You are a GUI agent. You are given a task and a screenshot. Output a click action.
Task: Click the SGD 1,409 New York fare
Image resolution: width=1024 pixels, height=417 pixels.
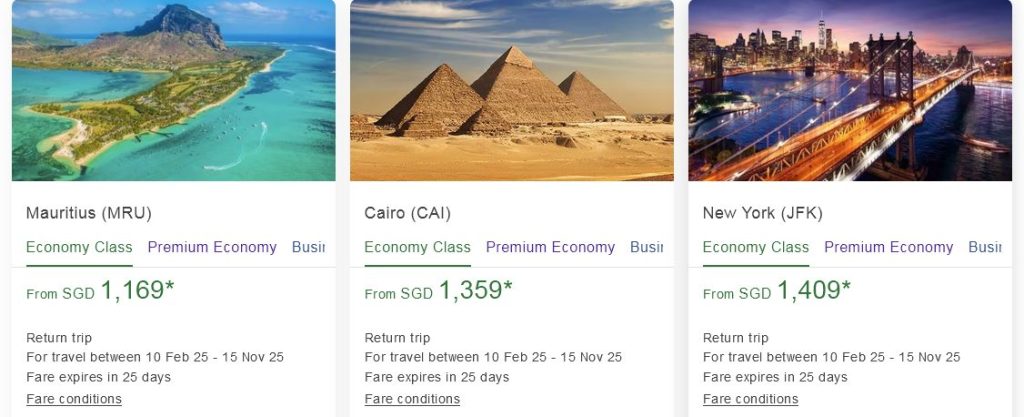point(813,291)
